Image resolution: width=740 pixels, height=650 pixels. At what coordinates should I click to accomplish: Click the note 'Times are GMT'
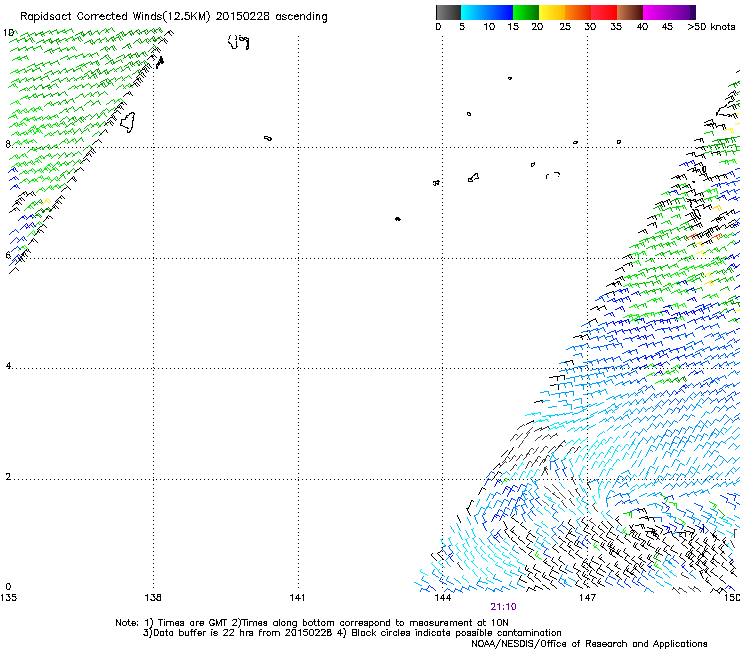pos(193,623)
